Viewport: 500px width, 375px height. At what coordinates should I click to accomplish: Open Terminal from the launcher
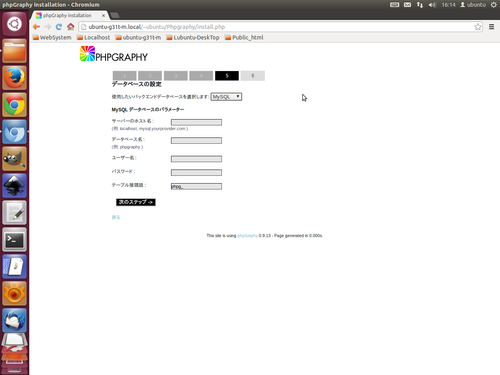pyautogui.click(x=14, y=240)
